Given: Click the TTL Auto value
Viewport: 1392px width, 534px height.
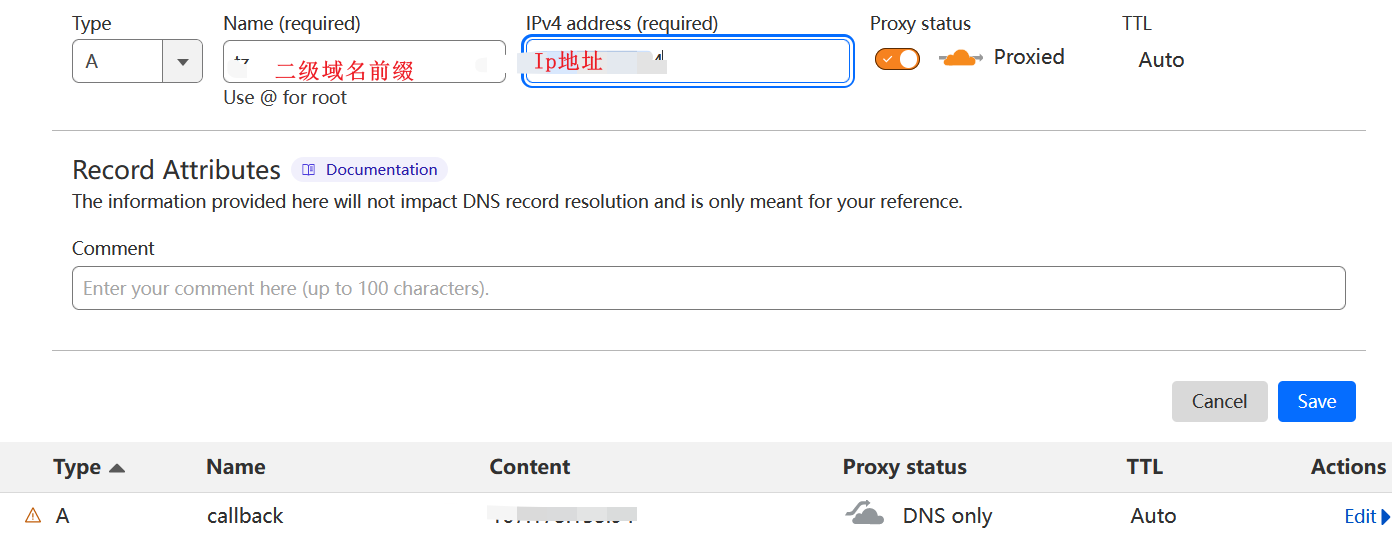Looking at the screenshot, I should (1161, 60).
